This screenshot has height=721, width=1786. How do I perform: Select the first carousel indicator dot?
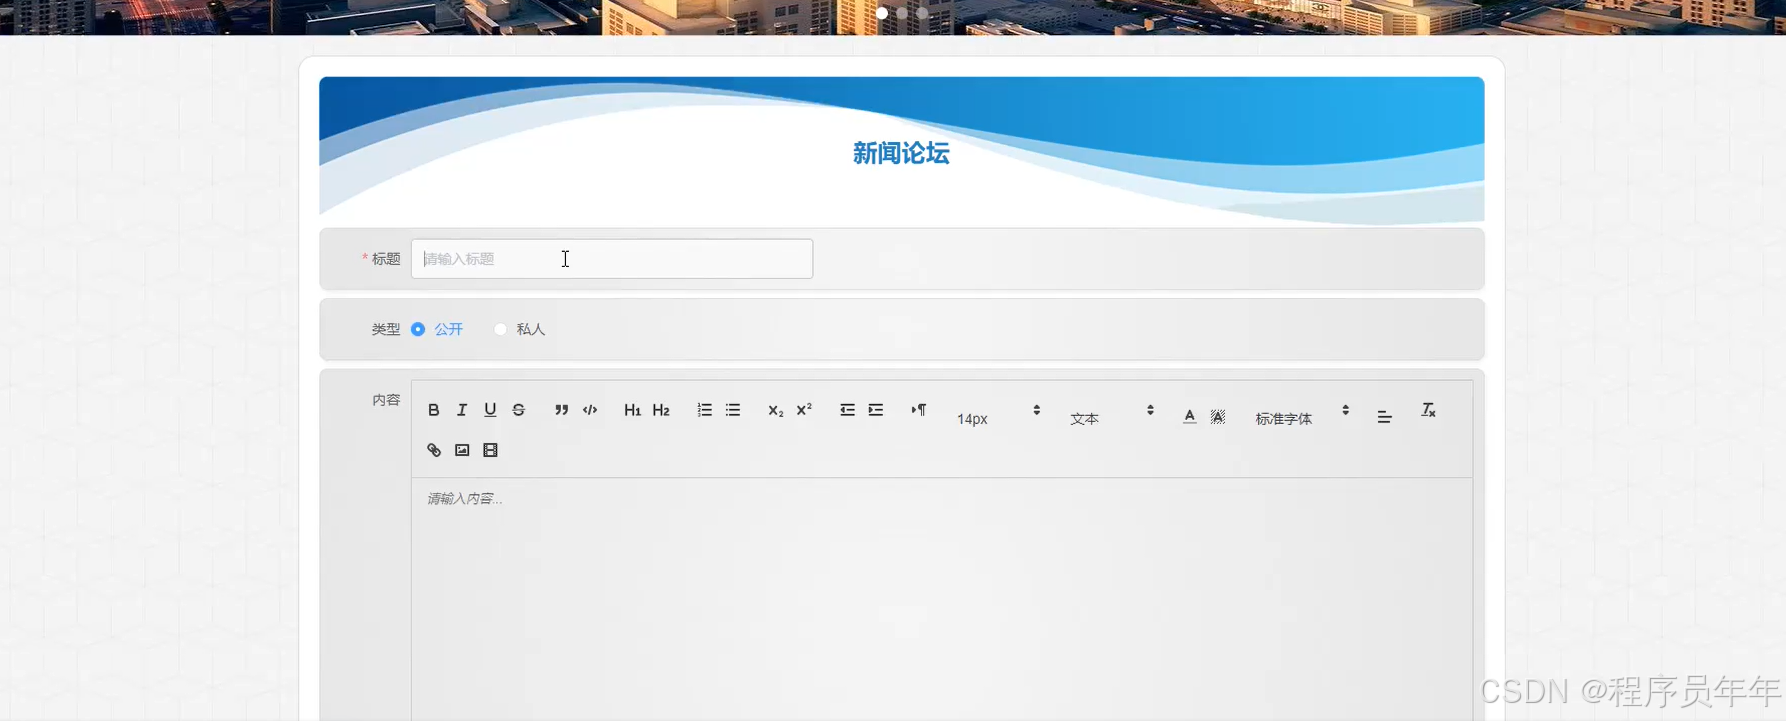coord(882,13)
